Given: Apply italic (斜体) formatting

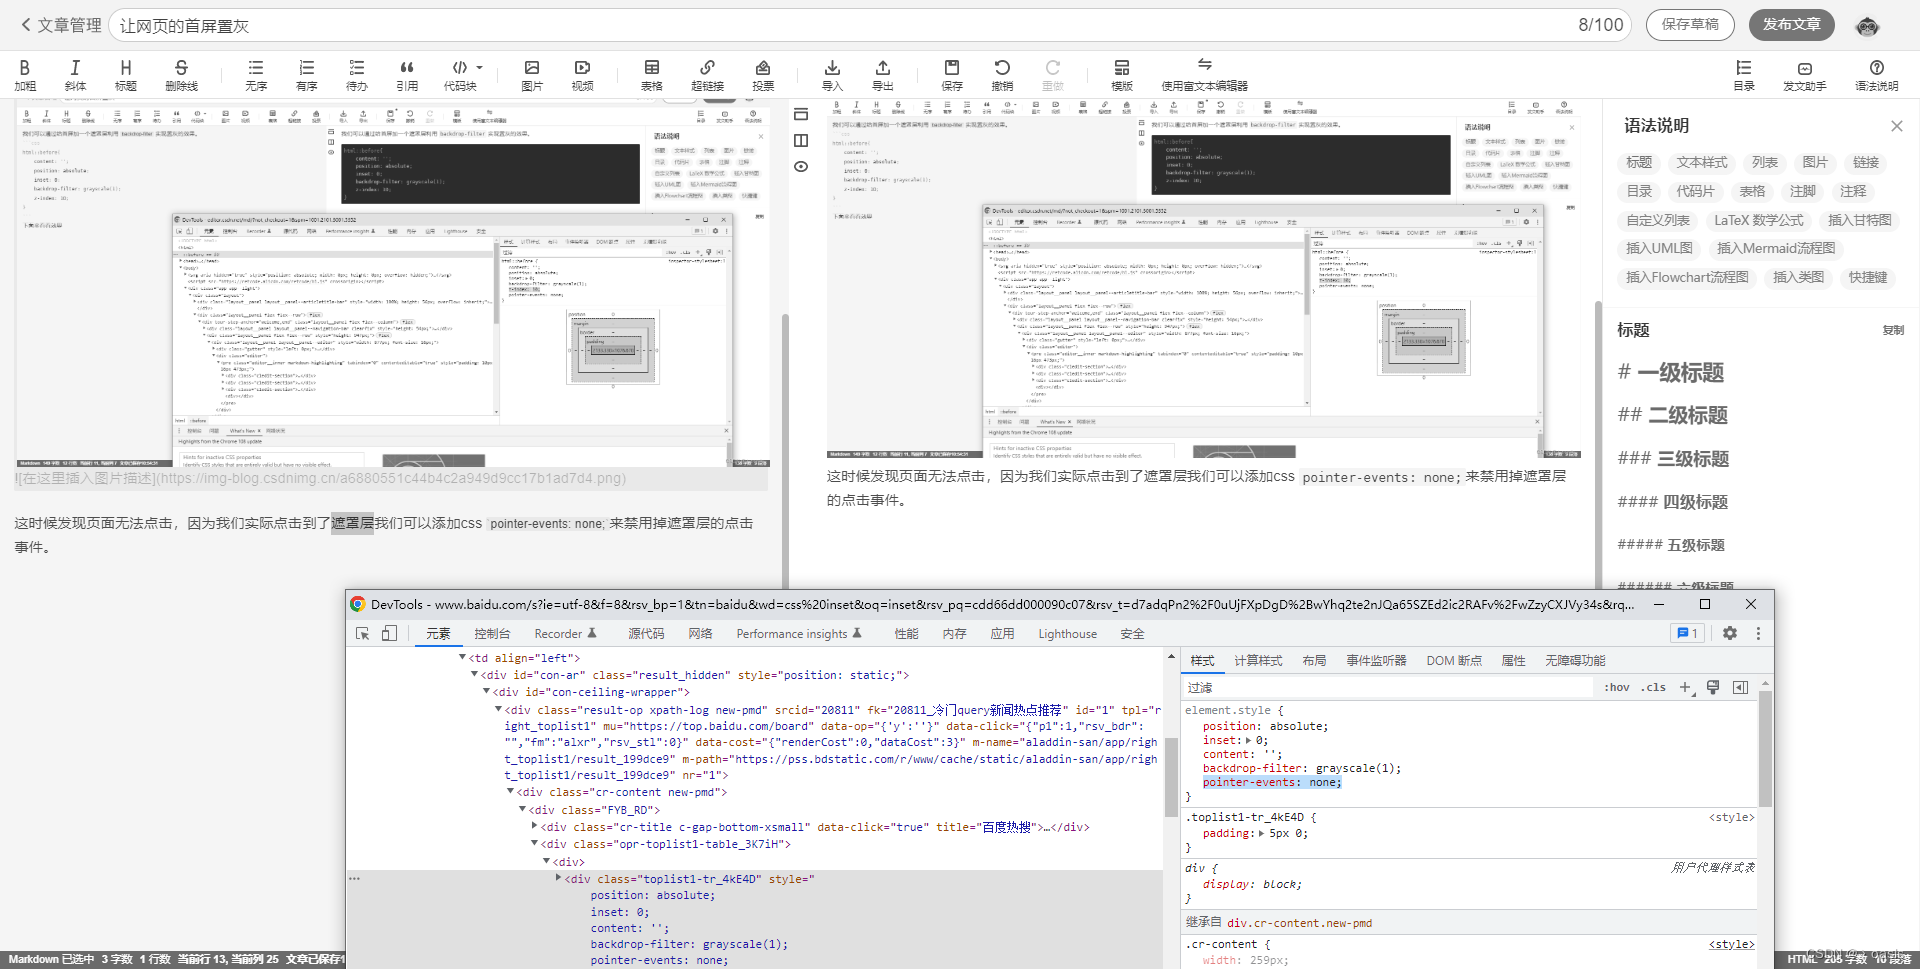Looking at the screenshot, I should point(75,75).
